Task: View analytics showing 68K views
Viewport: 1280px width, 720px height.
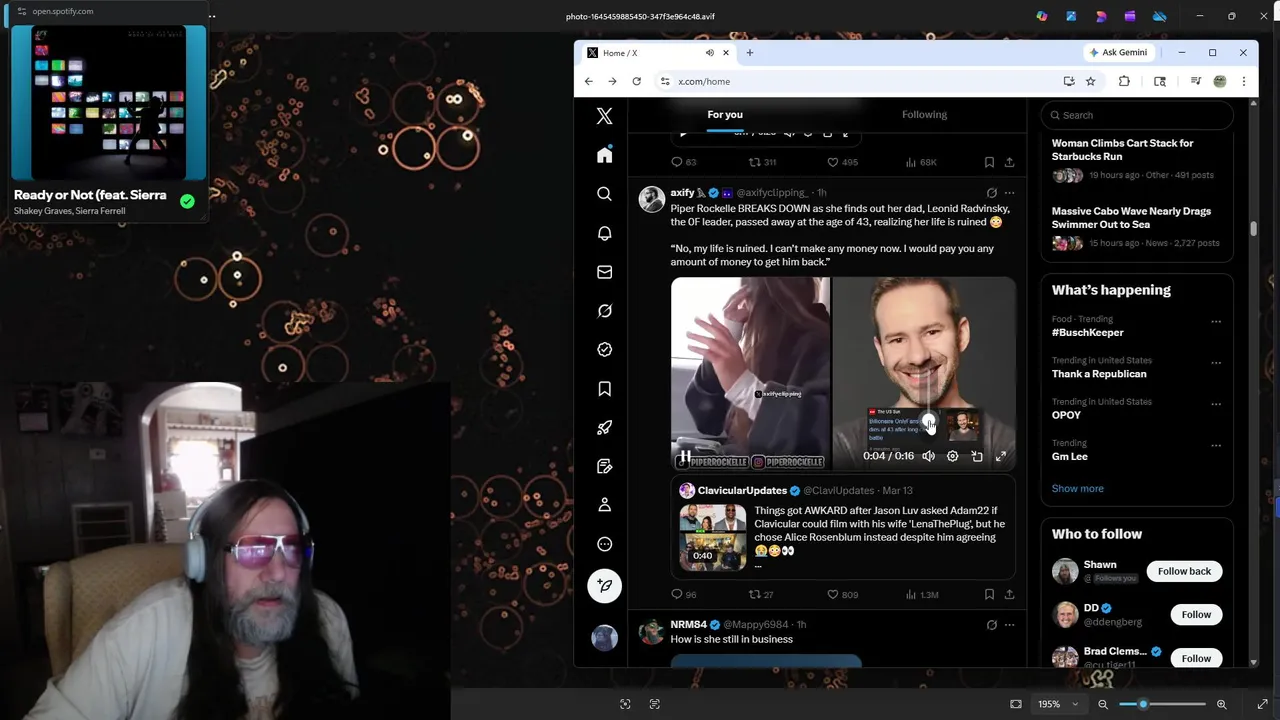Action: [921, 162]
